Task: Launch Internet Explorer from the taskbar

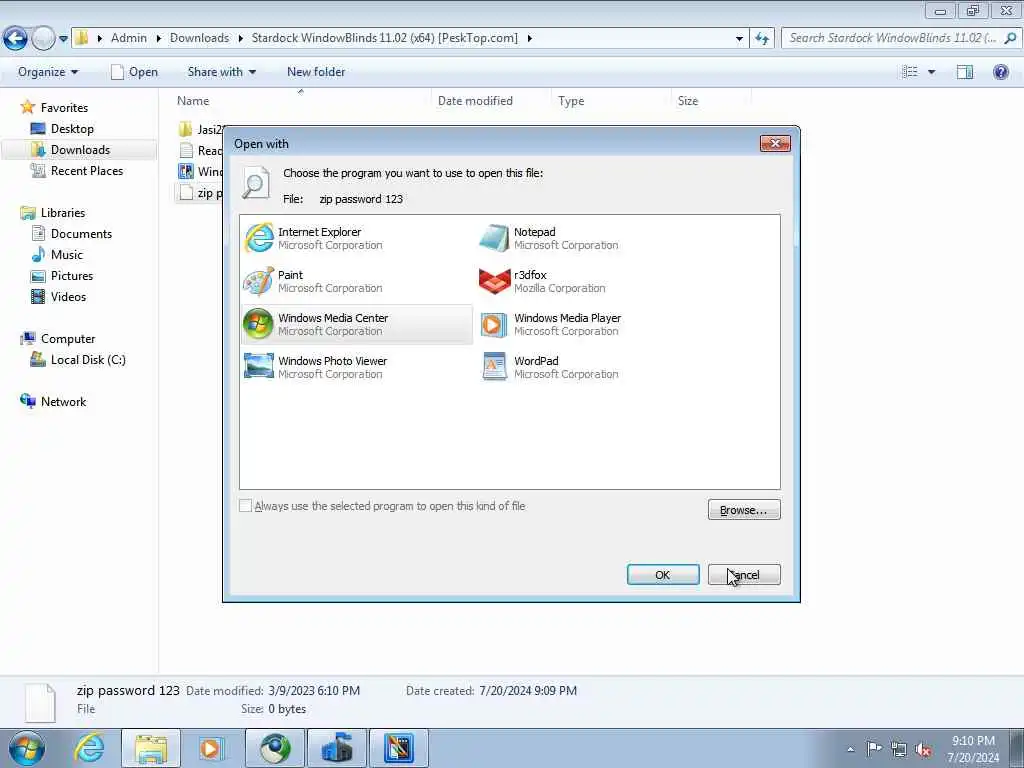Action: click(89, 748)
